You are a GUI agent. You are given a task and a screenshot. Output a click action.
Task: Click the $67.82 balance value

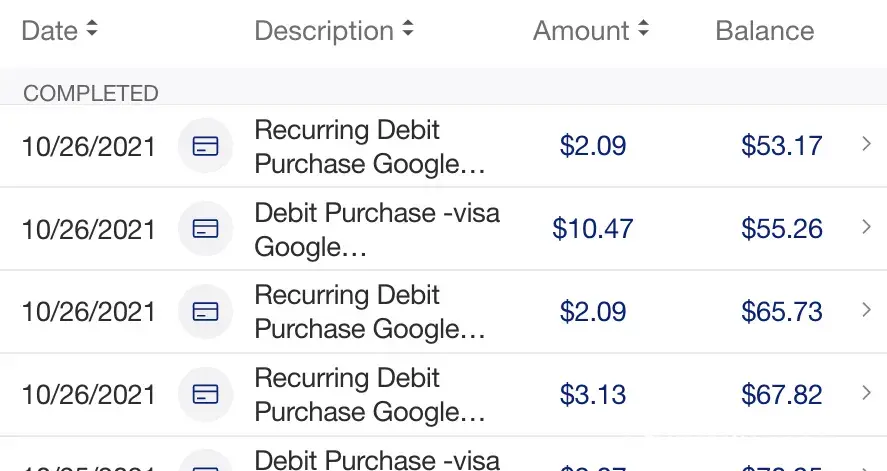click(781, 394)
